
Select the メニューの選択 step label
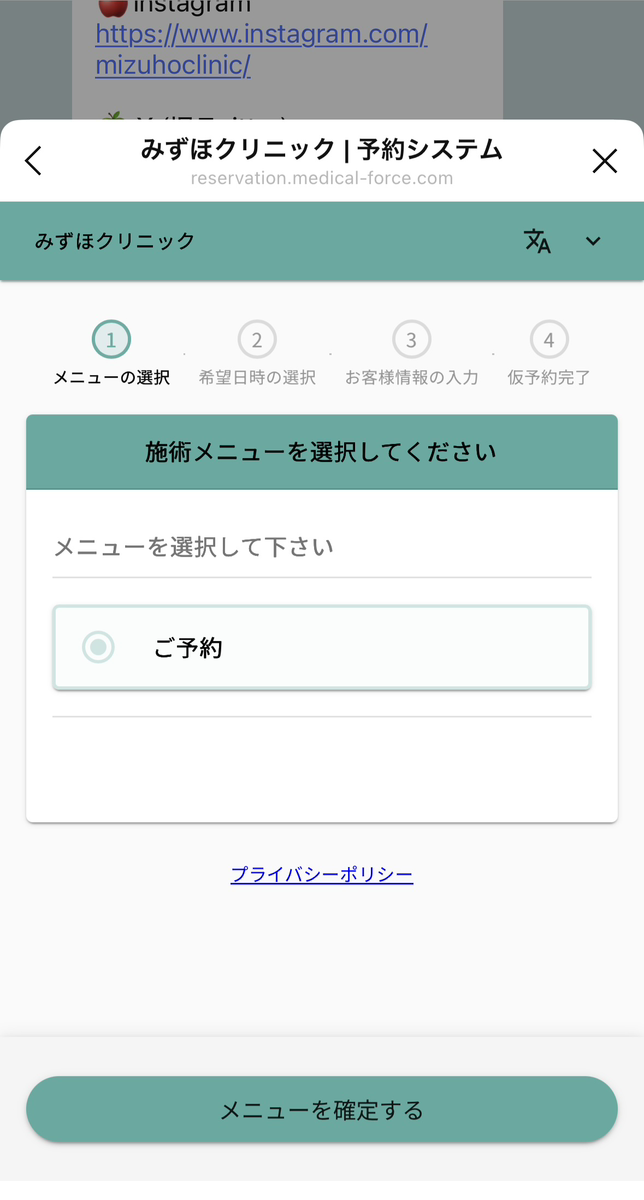111,378
